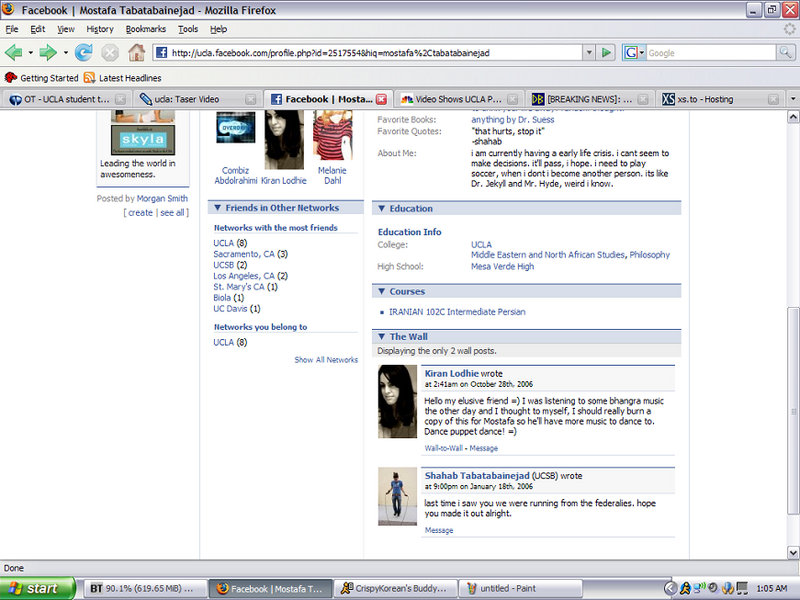This screenshot has width=800, height=600.
Task: Open the Bookmarks menu
Action: pos(146,29)
